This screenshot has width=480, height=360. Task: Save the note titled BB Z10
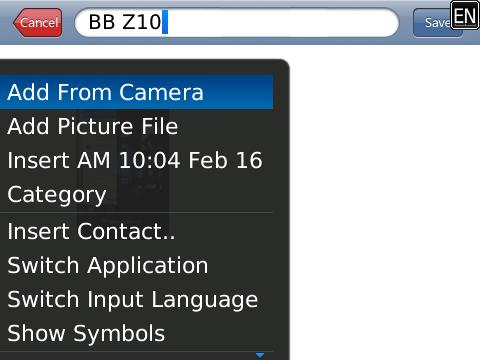pyautogui.click(x=432, y=23)
